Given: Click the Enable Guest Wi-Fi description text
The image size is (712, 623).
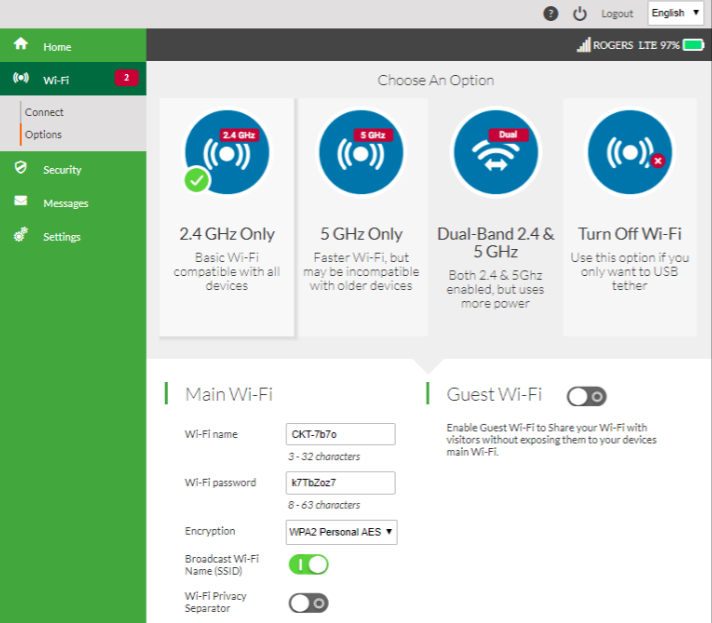Looking at the screenshot, I should click(551, 440).
